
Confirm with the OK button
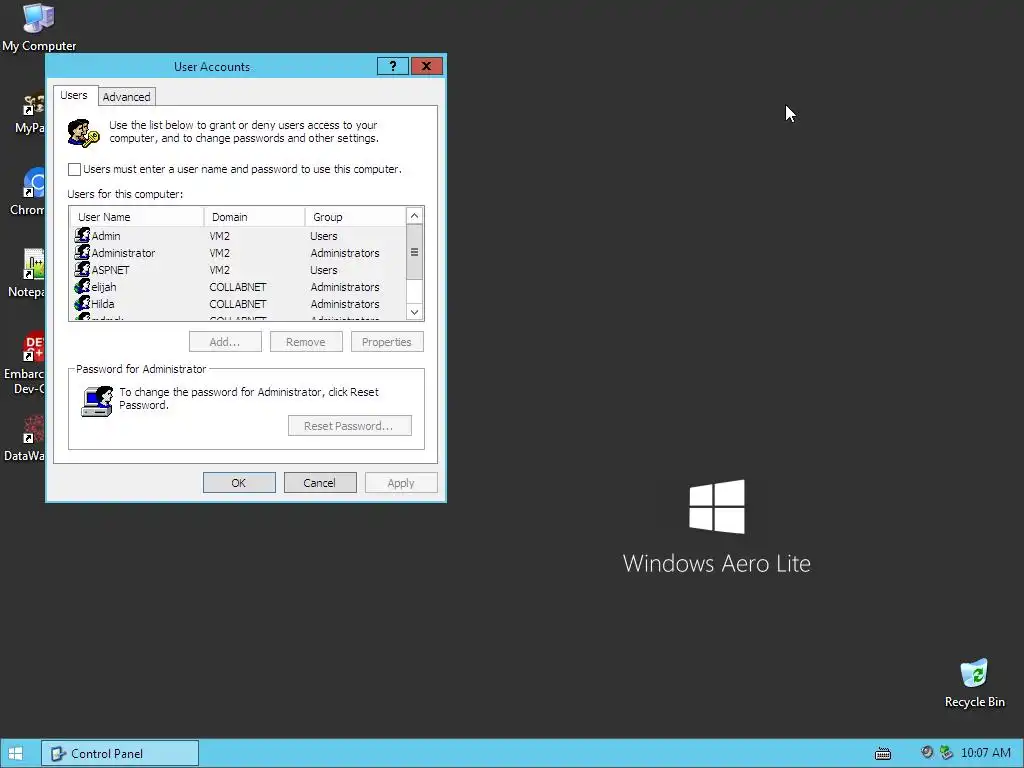pos(239,483)
